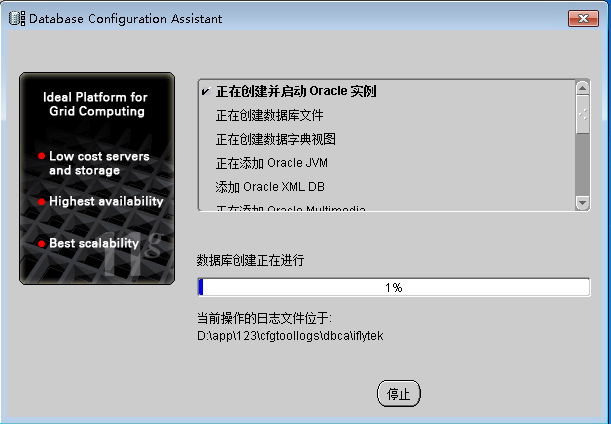Click the log path D:\app\123\cfgtoollogs\dbca\iflytek

pyautogui.click(x=290, y=336)
